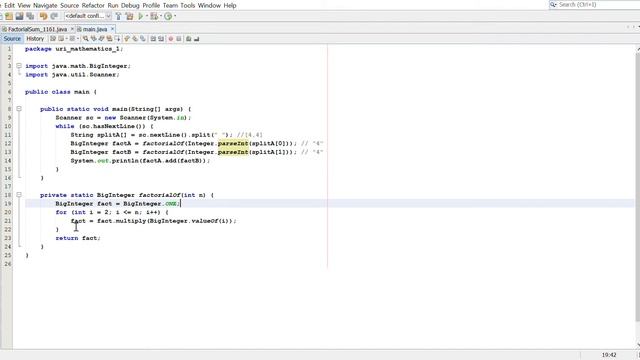Open the Team menu
Viewport: 640px width, 360px height.
coord(170,5)
